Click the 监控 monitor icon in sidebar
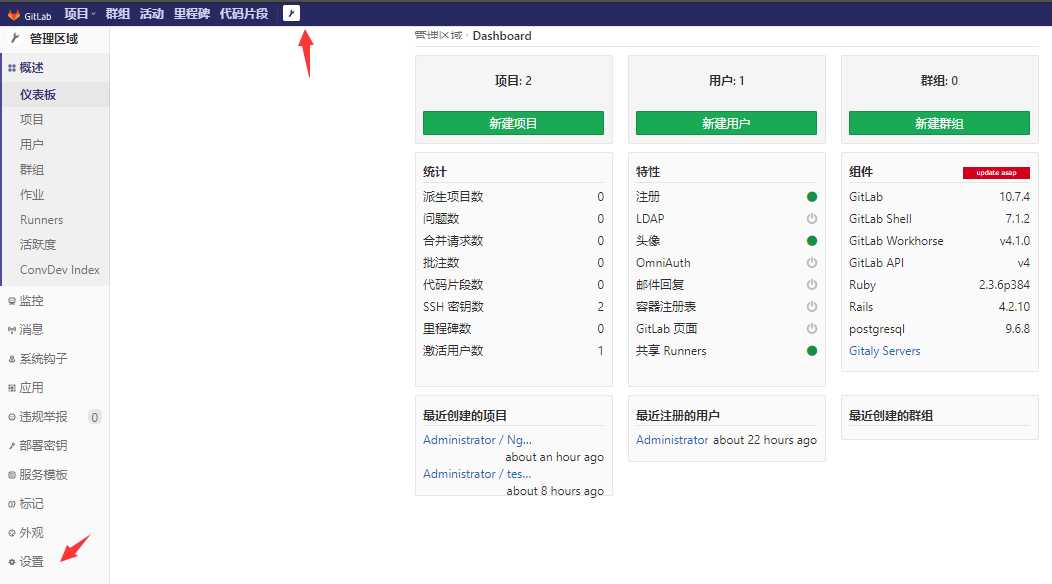 point(11,301)
